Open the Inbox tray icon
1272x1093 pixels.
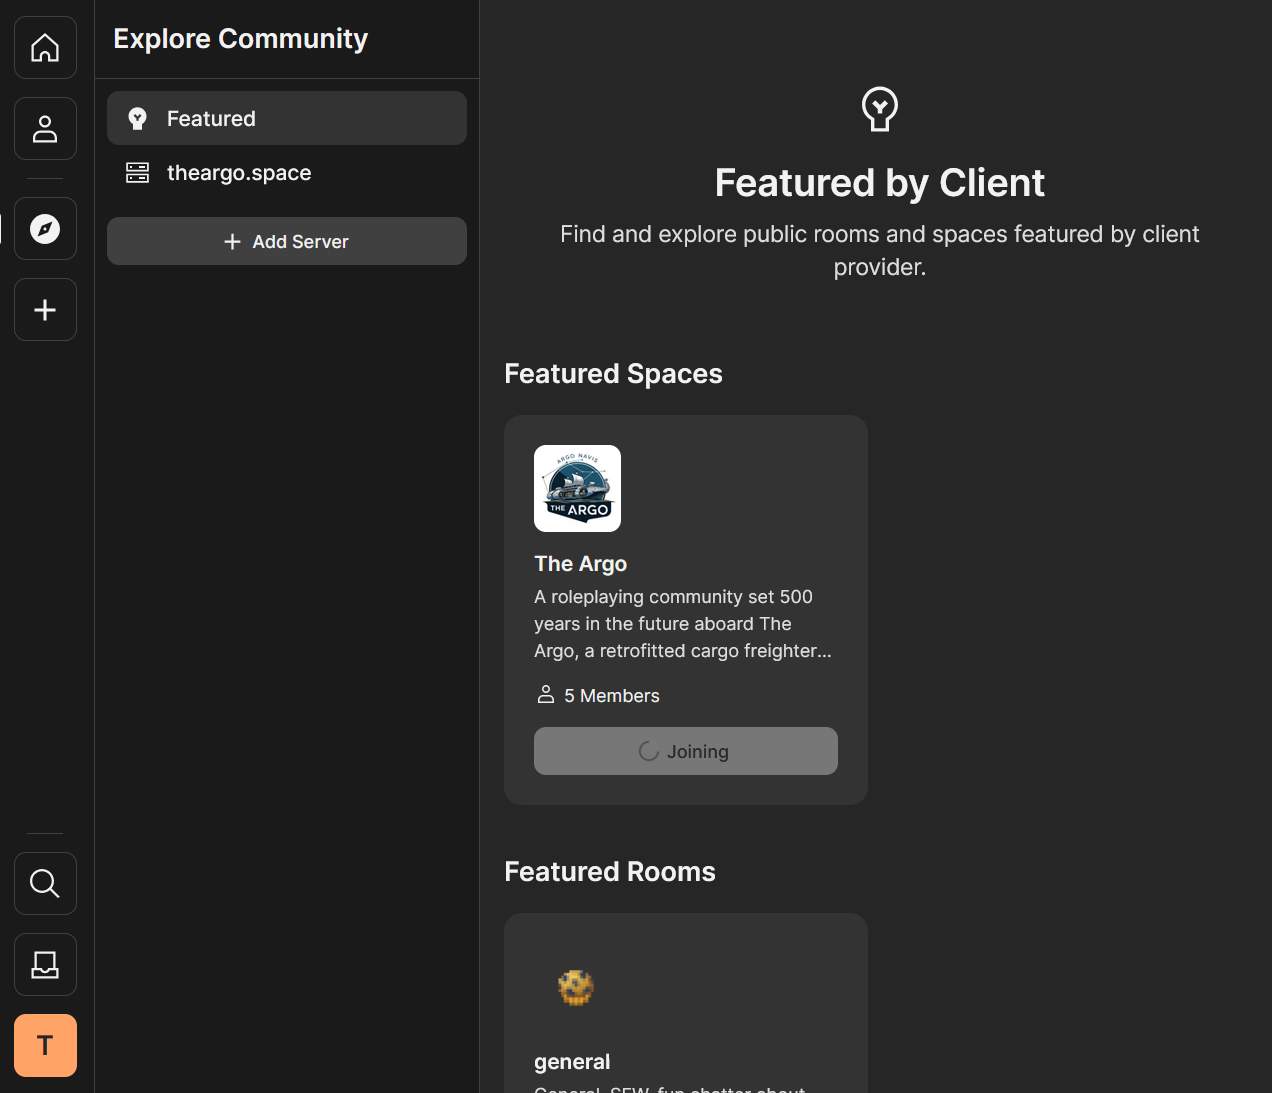45,965
